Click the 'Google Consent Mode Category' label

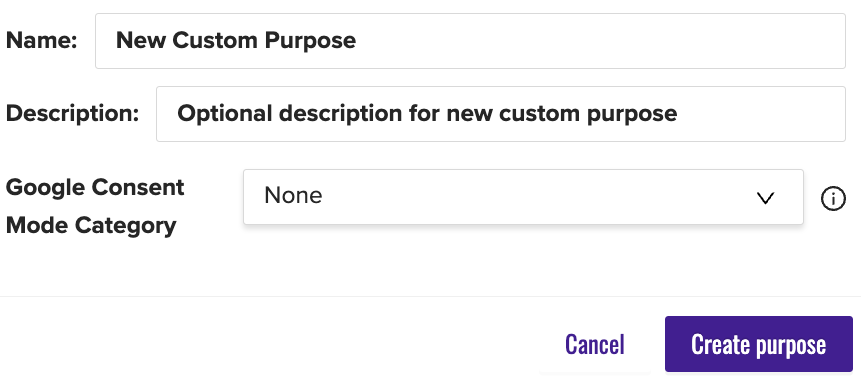[95, 206]
